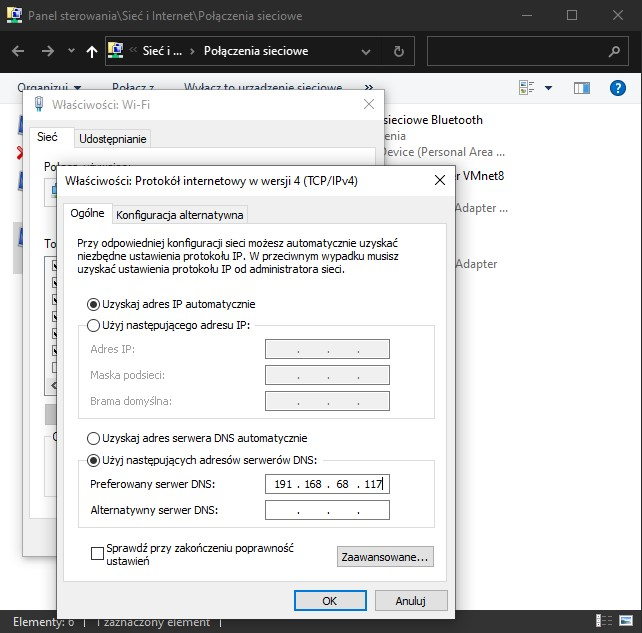The image size is (642, 633).
Task: Go up one folder level
Action: [92, 51]
